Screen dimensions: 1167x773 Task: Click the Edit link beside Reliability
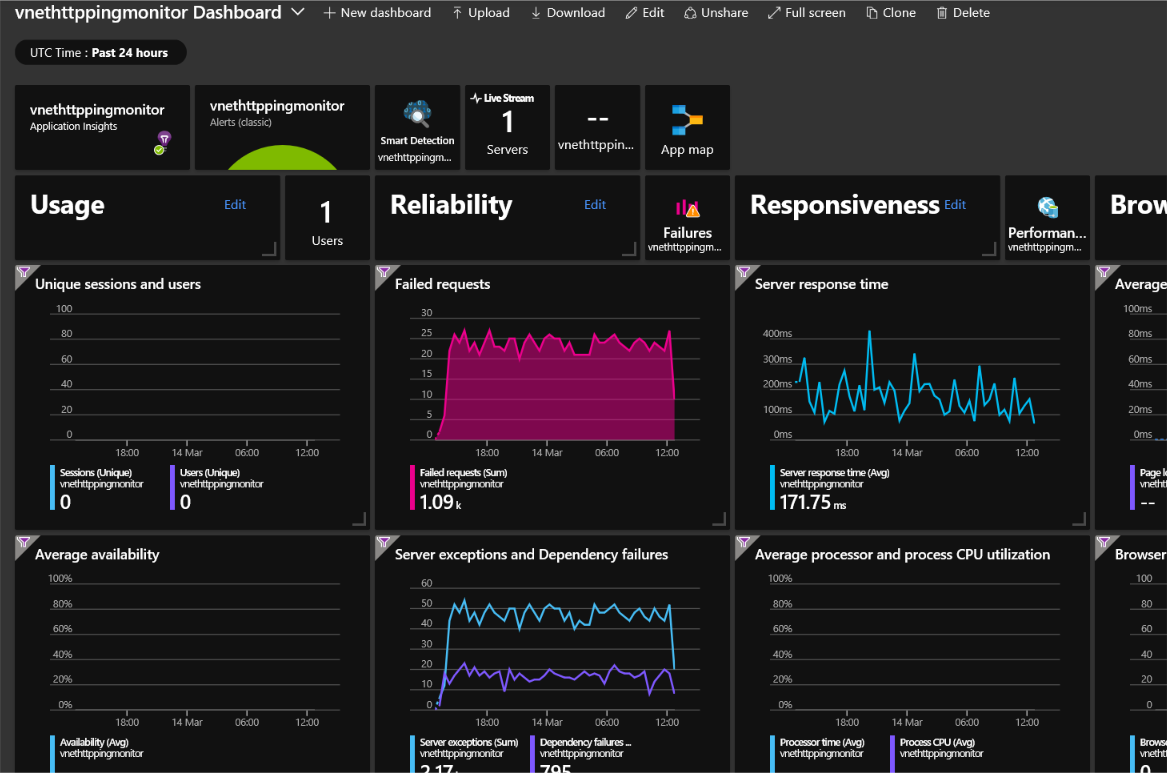595,205
